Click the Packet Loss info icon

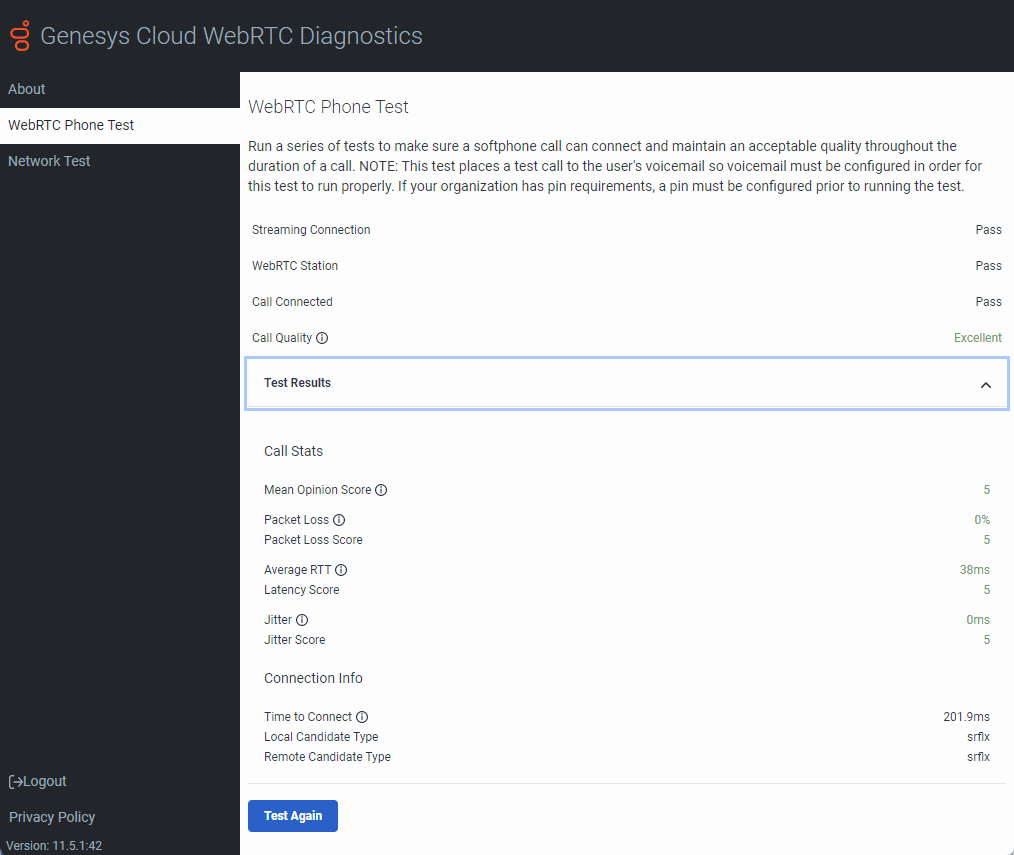point(339,520)
